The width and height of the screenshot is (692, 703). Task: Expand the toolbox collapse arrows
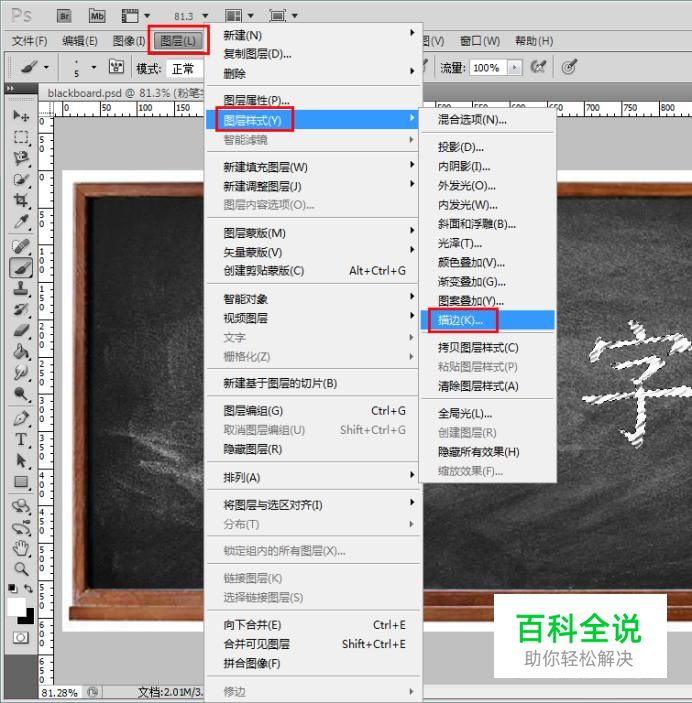point(11,88)
